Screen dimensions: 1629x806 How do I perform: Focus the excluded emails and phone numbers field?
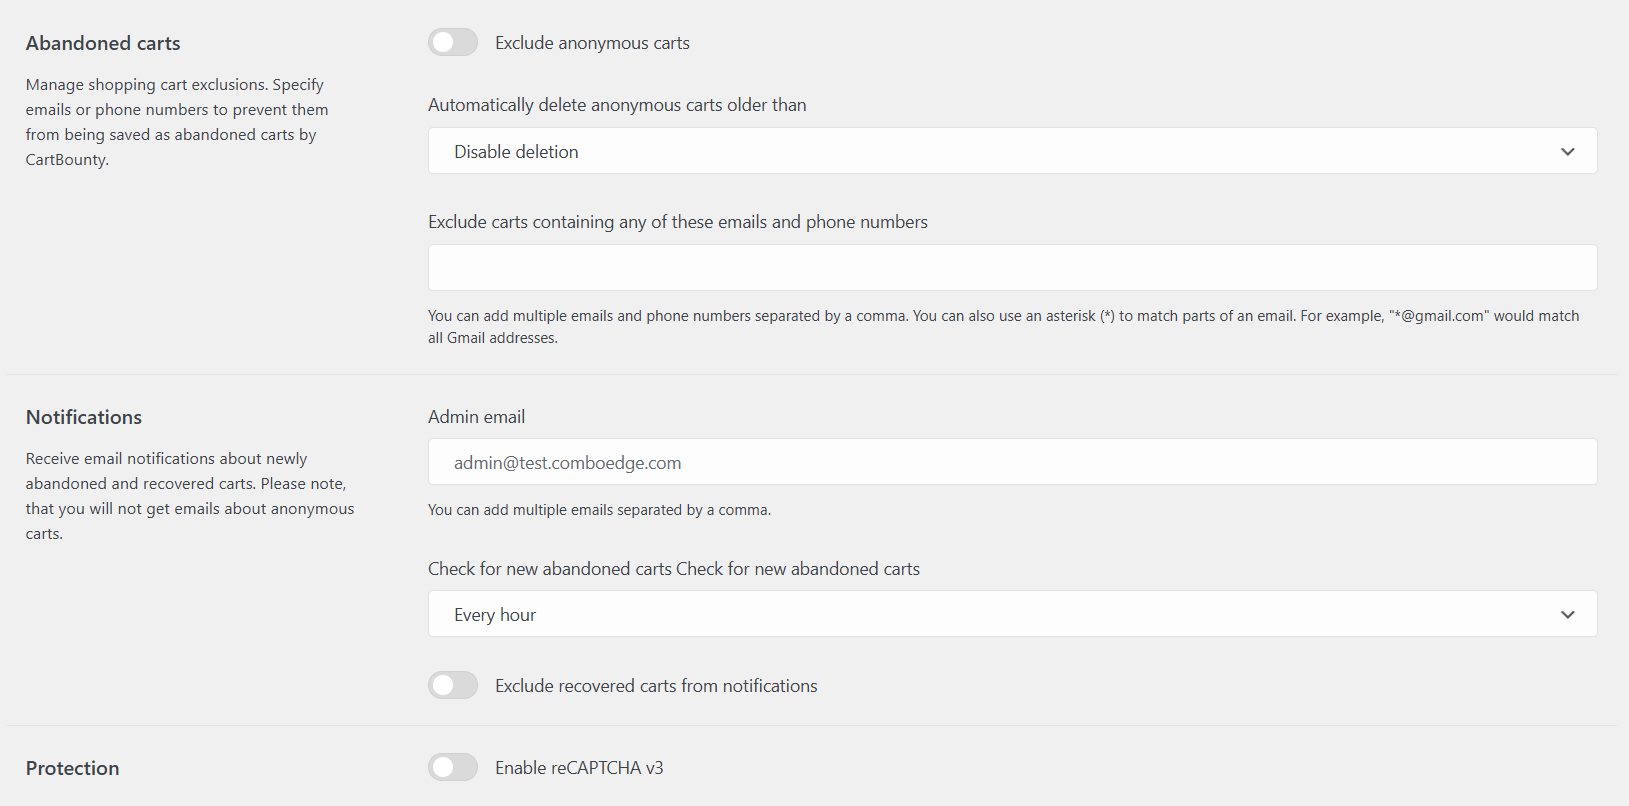tap(1011, 268)
